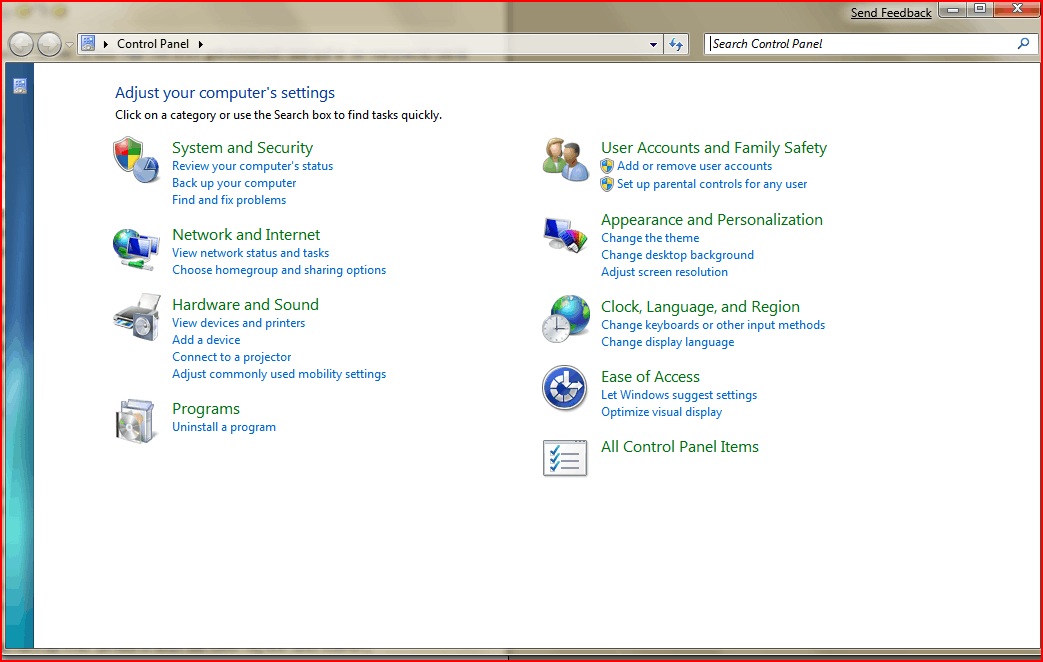The height and width of the screenshot is (662, 1043).
Task: Choose Connect to a projector
Action: point(231,357)
